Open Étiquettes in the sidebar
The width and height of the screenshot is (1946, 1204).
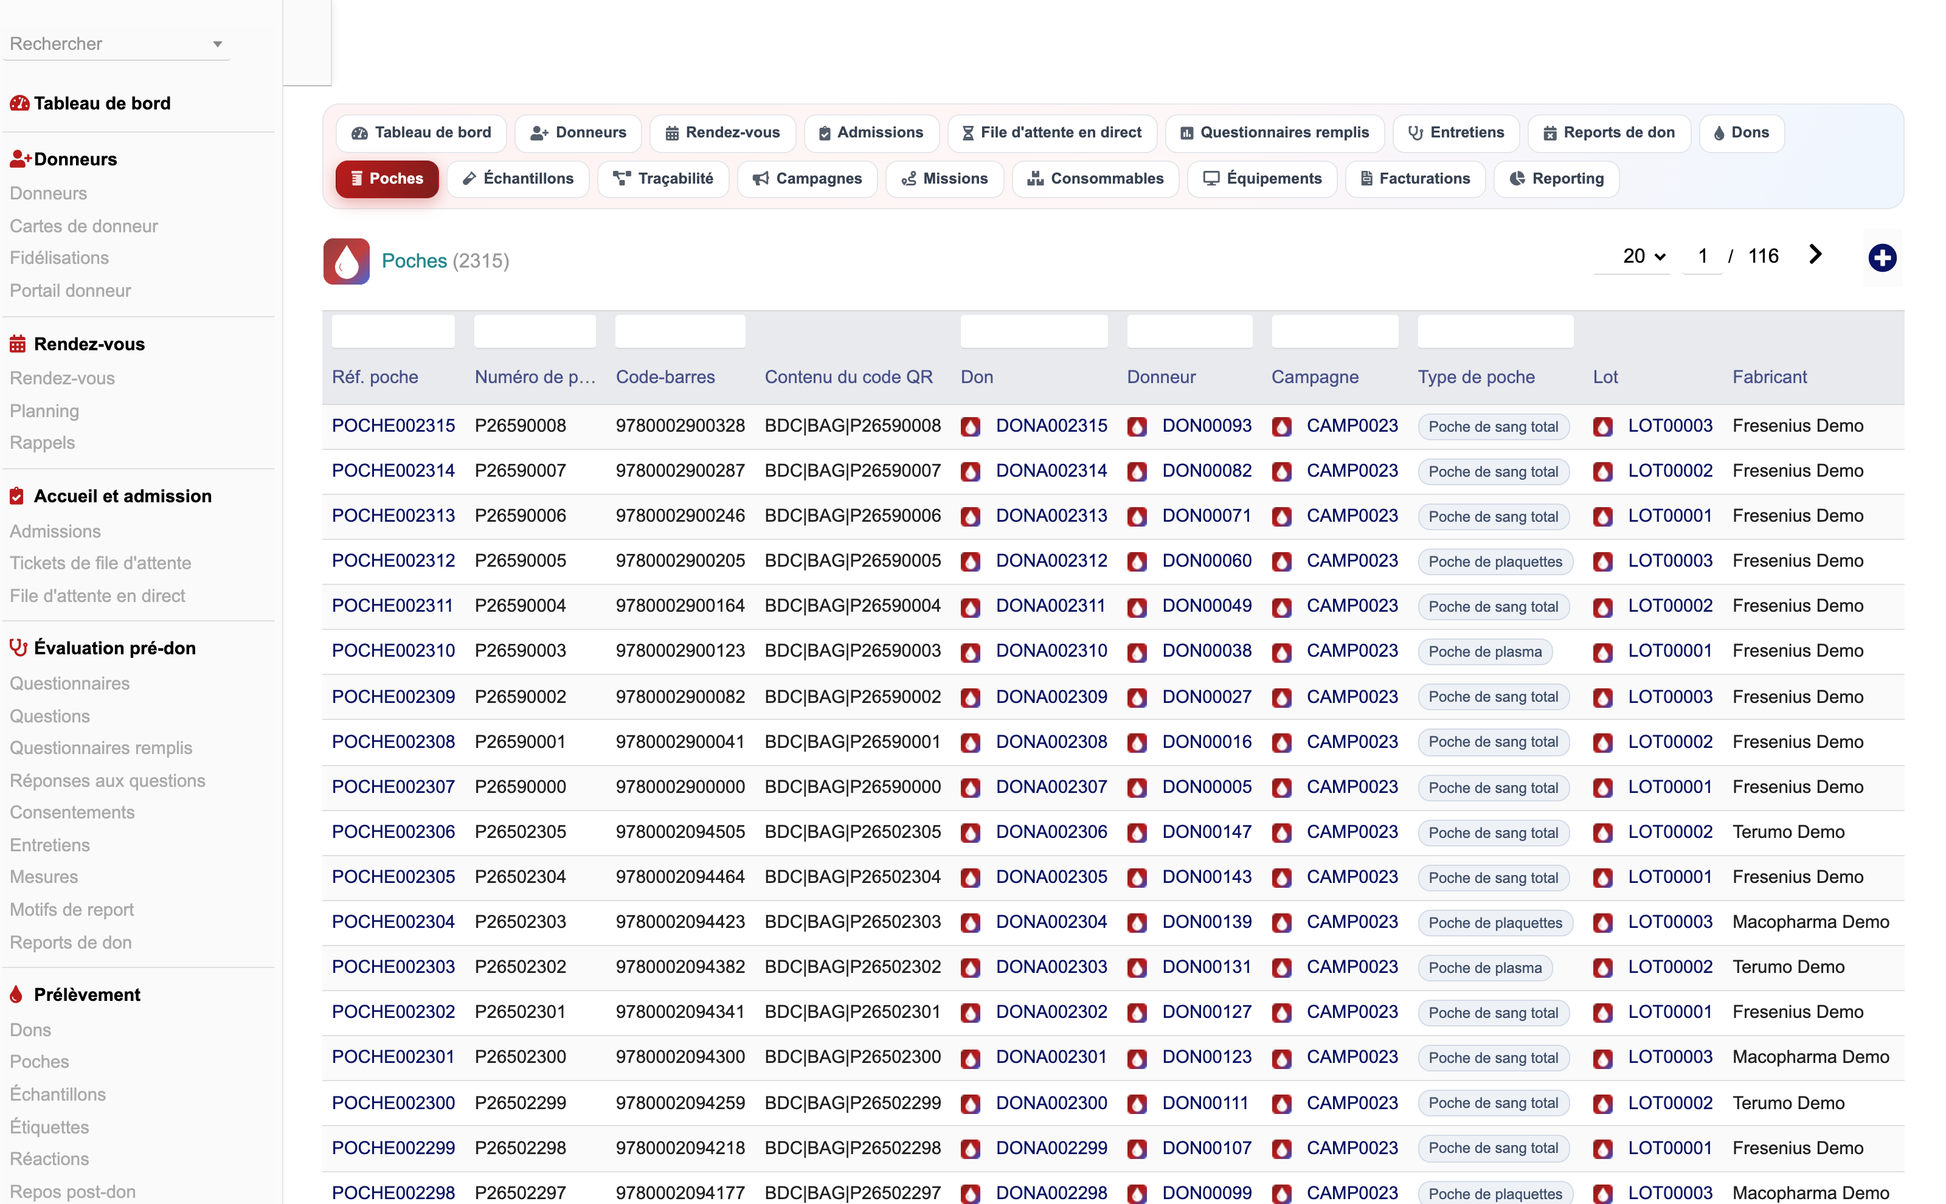[x=49, y=1127]
